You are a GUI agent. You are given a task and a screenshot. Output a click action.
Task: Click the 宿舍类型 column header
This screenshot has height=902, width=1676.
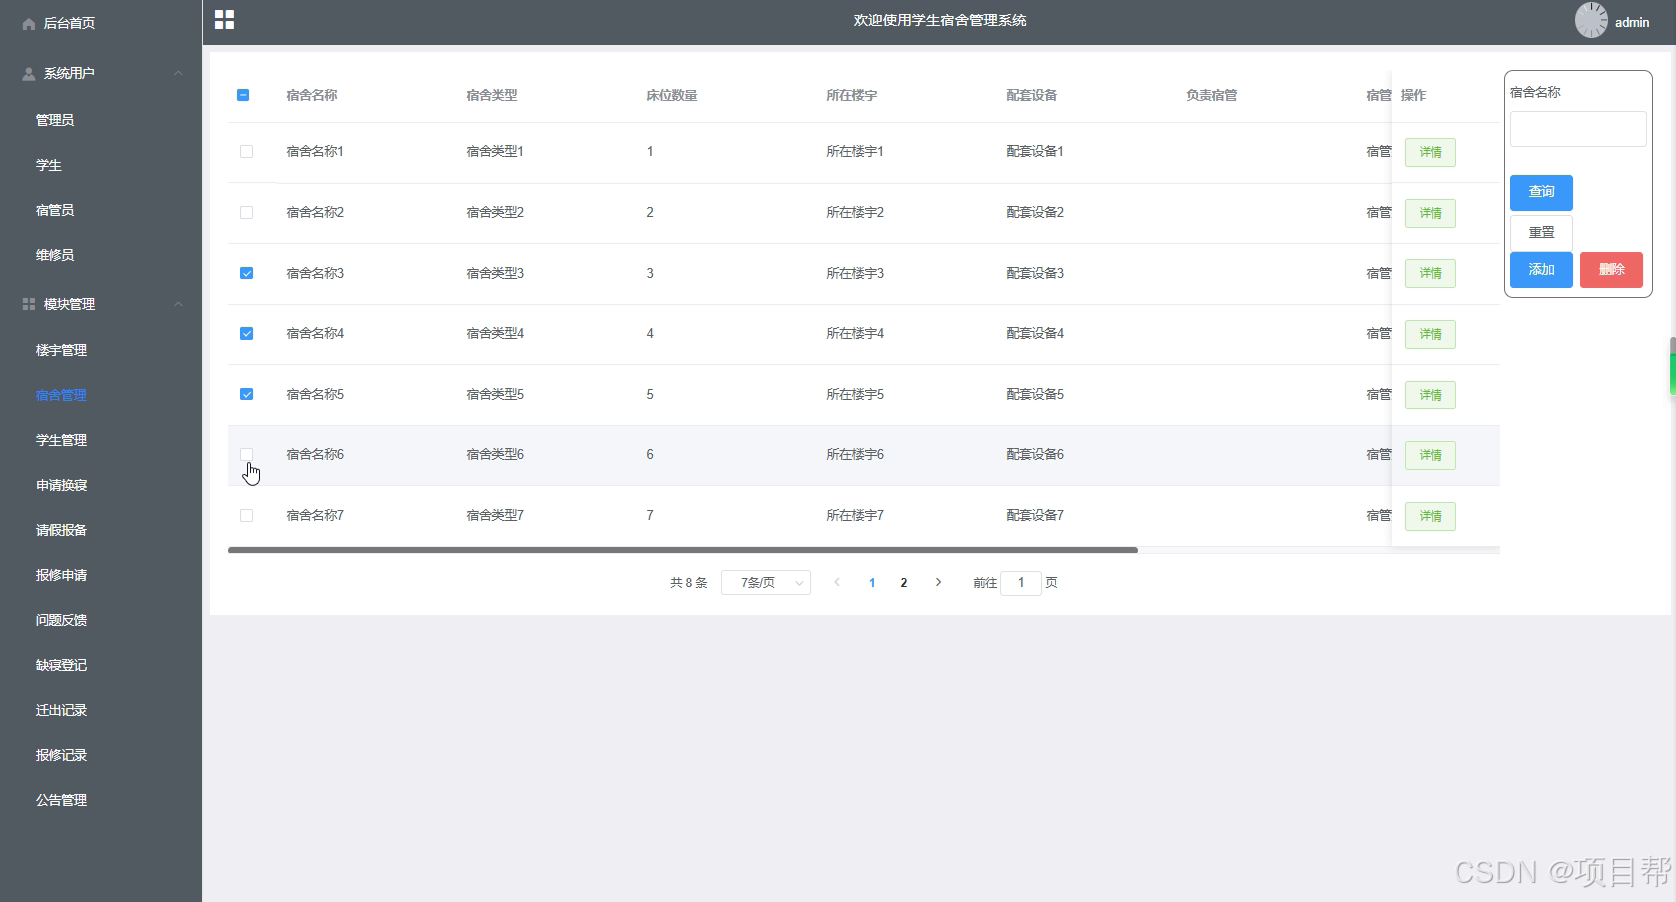coord(492,95)
